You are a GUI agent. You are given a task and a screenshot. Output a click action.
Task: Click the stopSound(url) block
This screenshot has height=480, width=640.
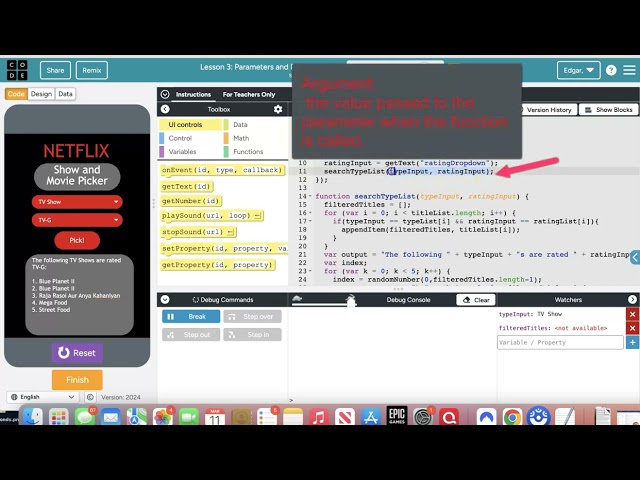(198, 232)
